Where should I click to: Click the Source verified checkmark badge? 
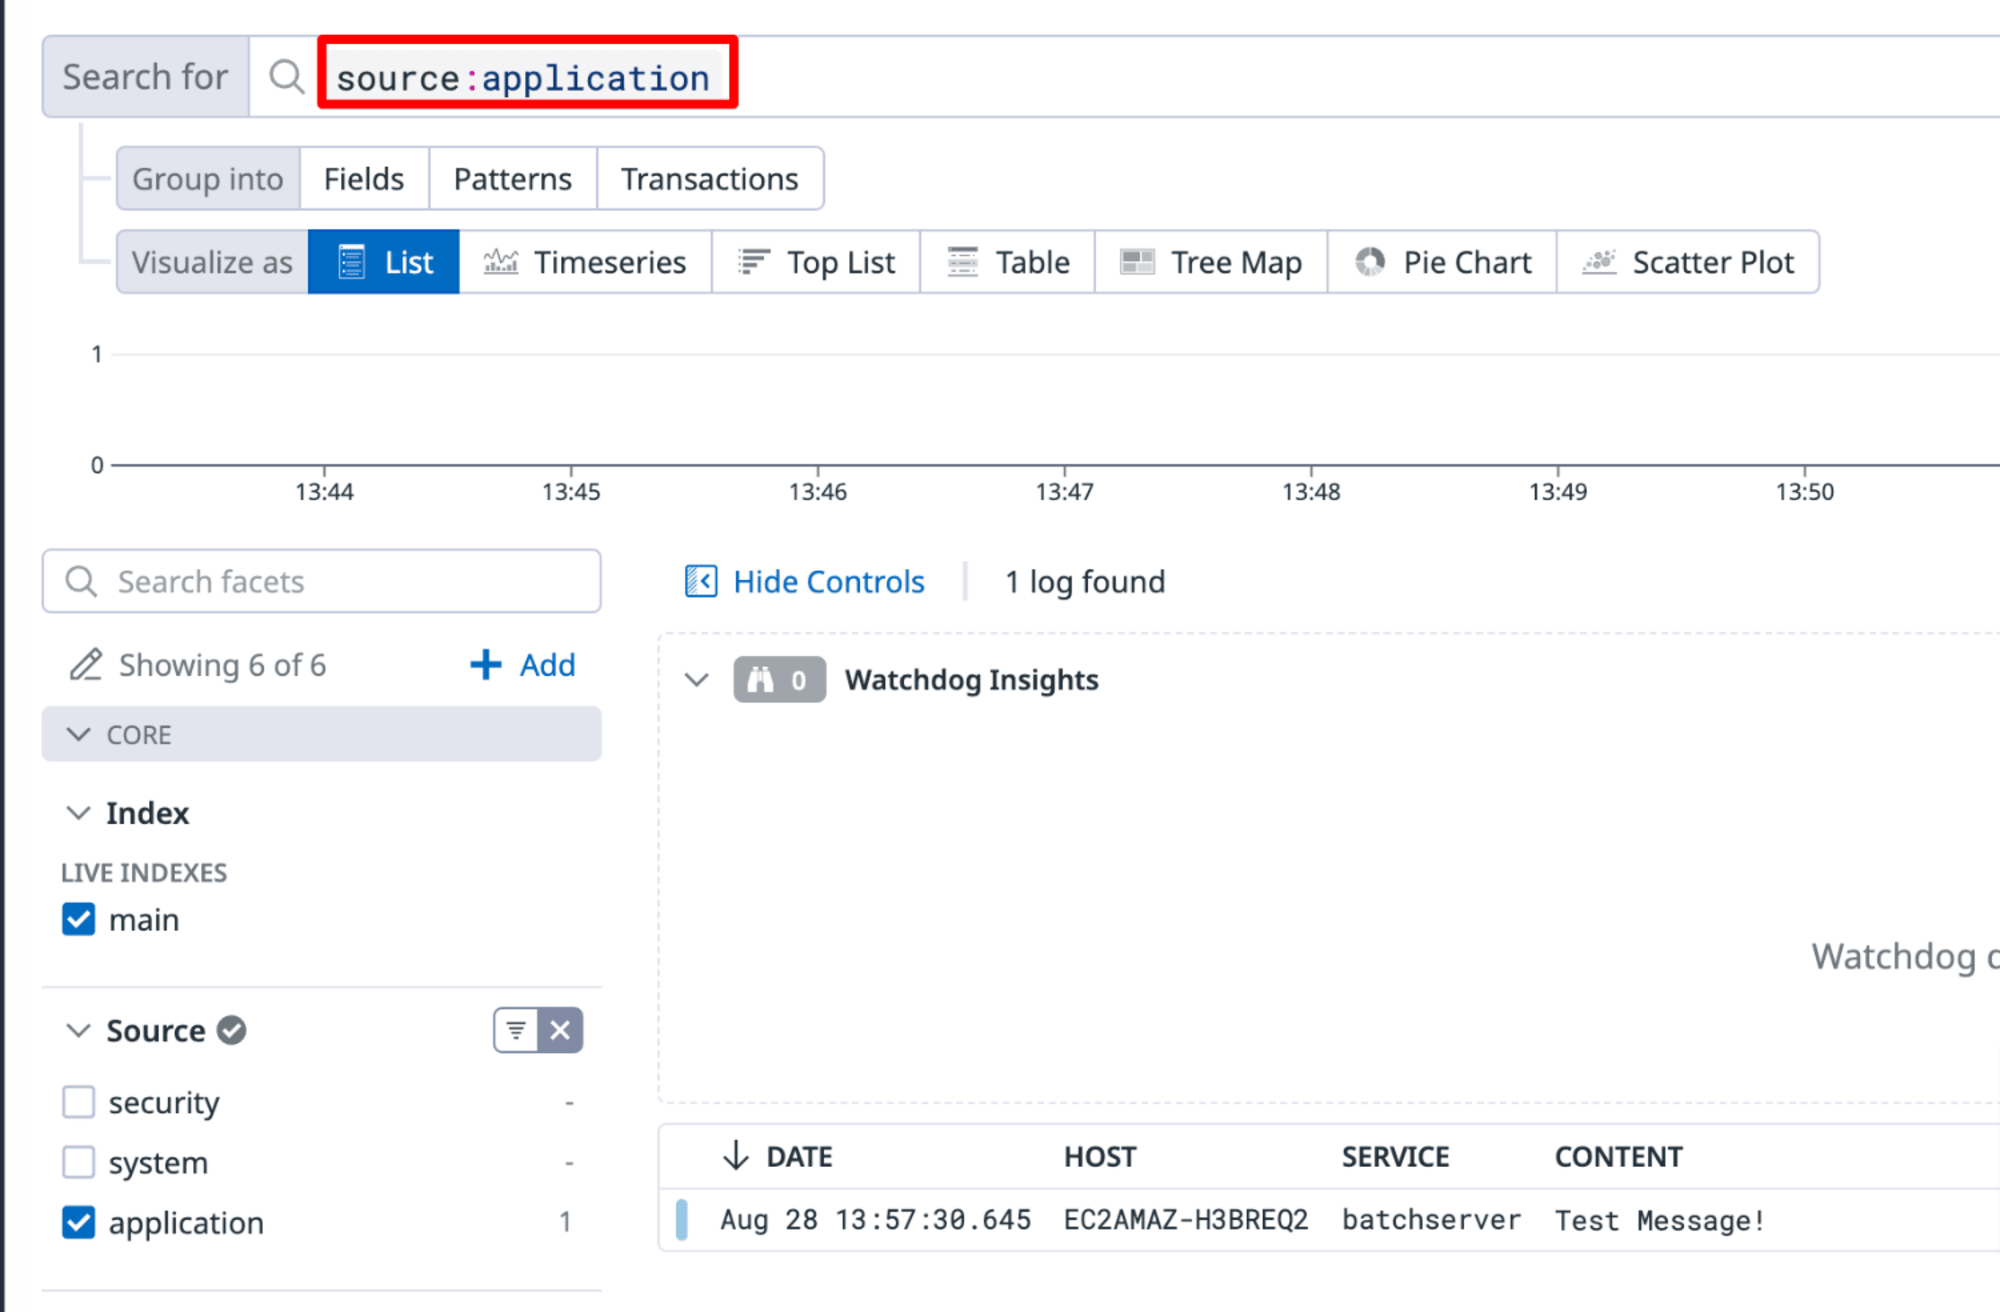[x=232, y=1030]
